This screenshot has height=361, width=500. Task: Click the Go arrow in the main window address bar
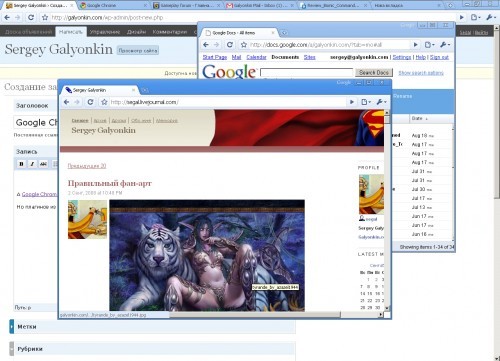(x=462, y=17)
